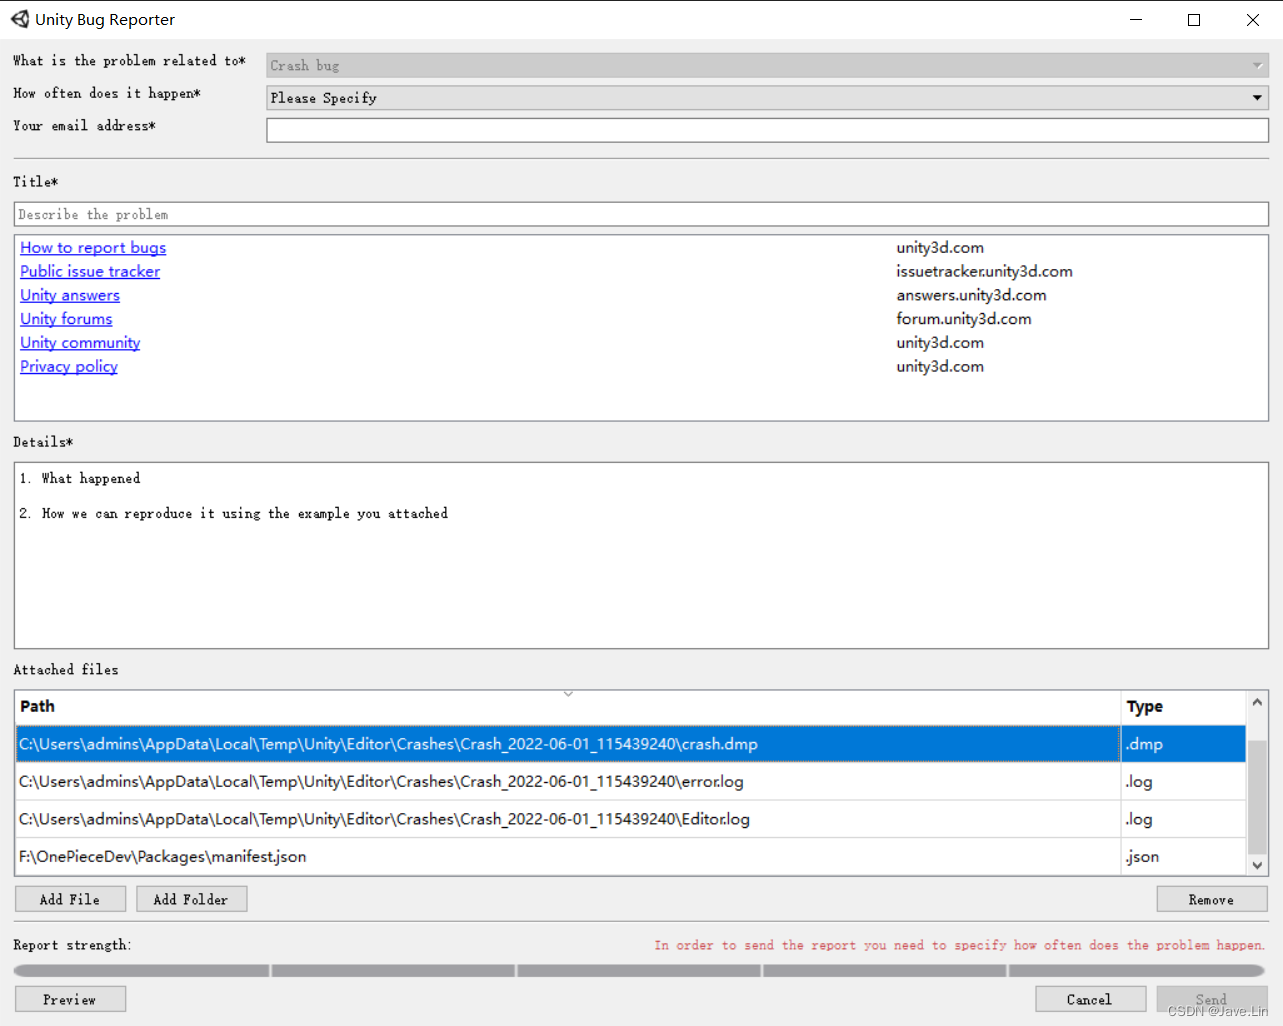Viewport: 1283px width, 1026px height.
Task: Open the 'Public issue tracker' link
Action: click(x=90, y=271)
